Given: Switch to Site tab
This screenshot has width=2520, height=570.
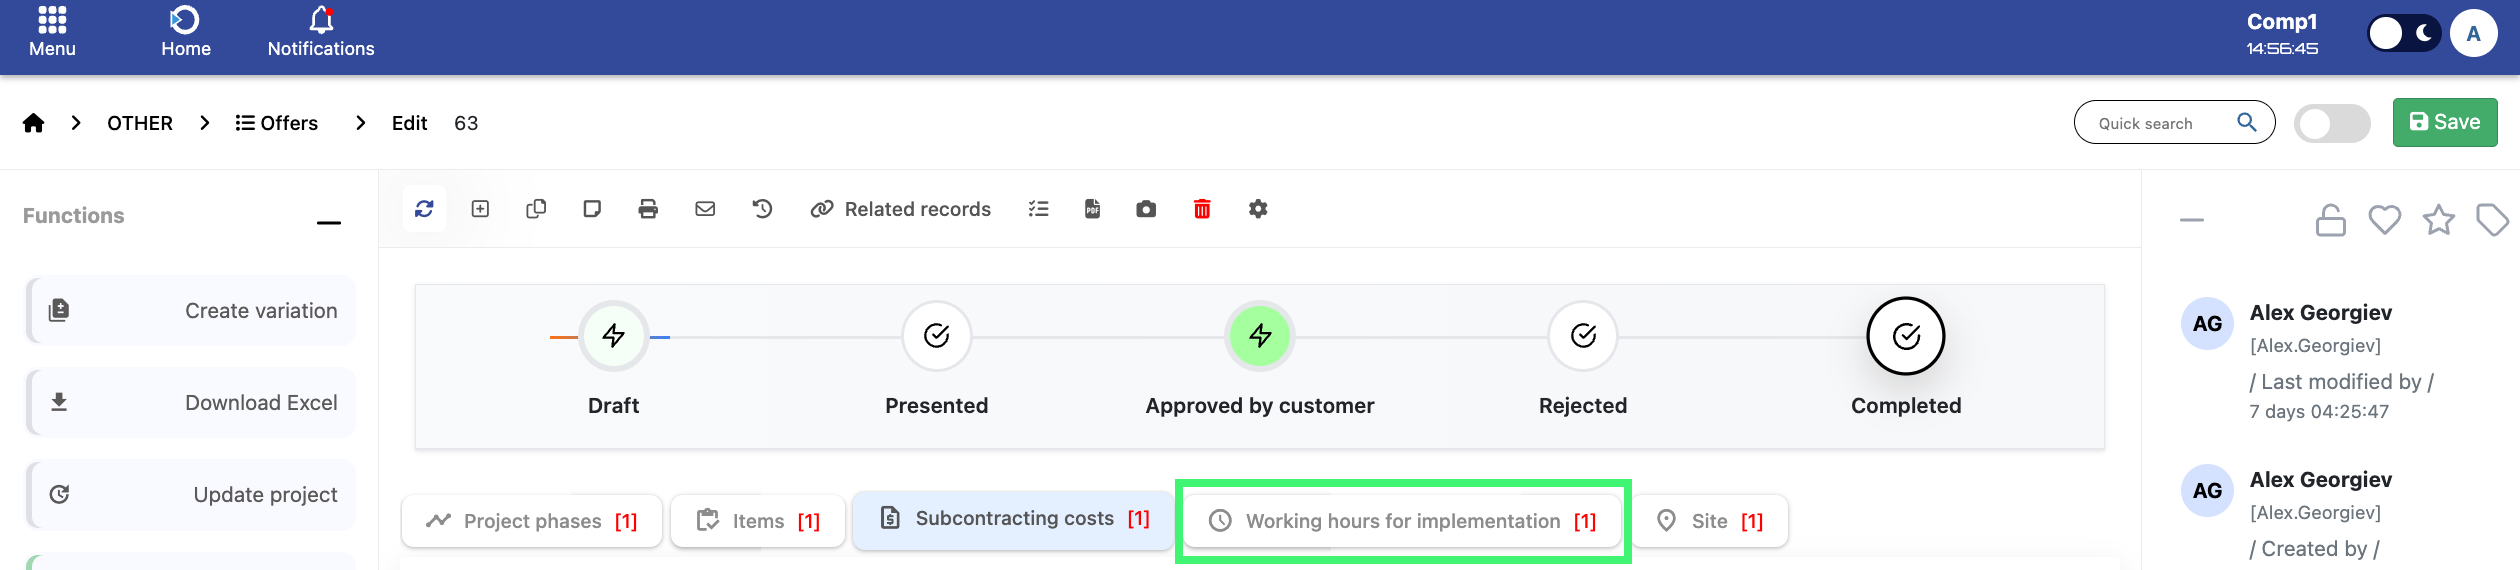Looking at the screenshot, I should coord(1710,521).
